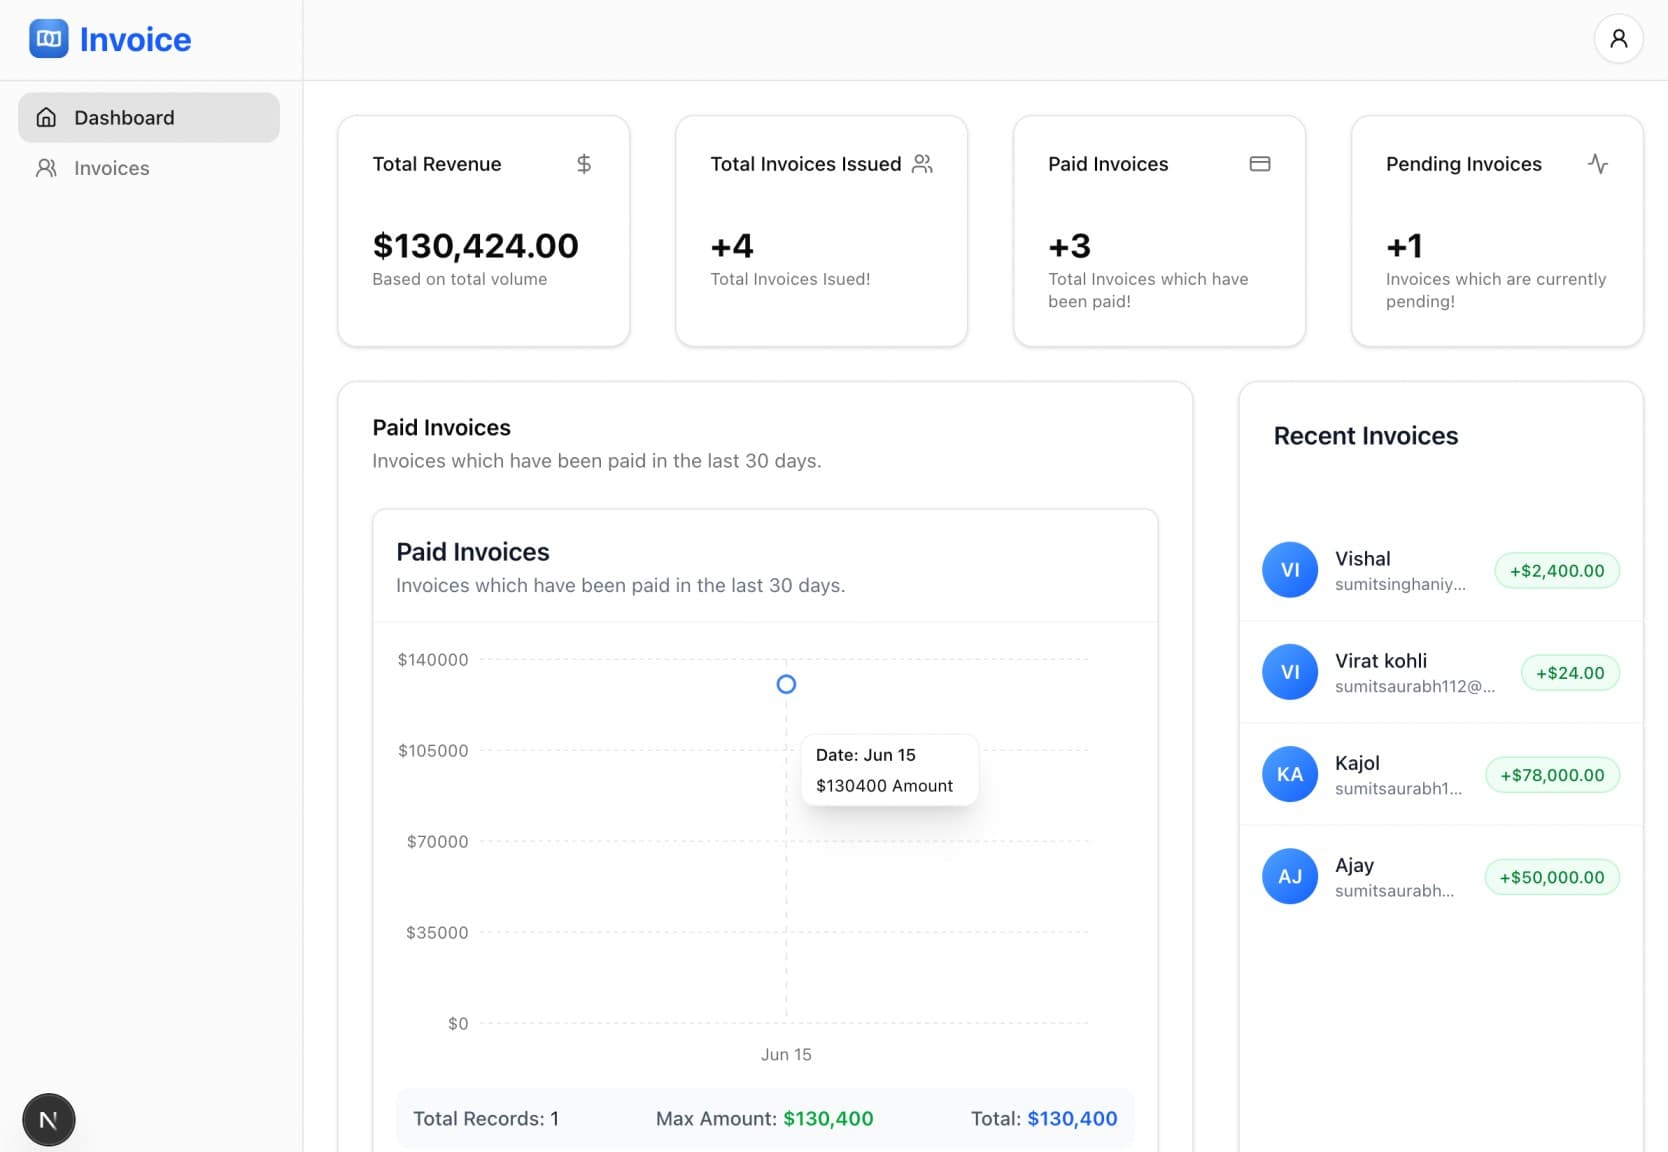
Task: Click the users icon on Total Invoices Issued card
Action: pyautogui.click(x=923, y=163)
